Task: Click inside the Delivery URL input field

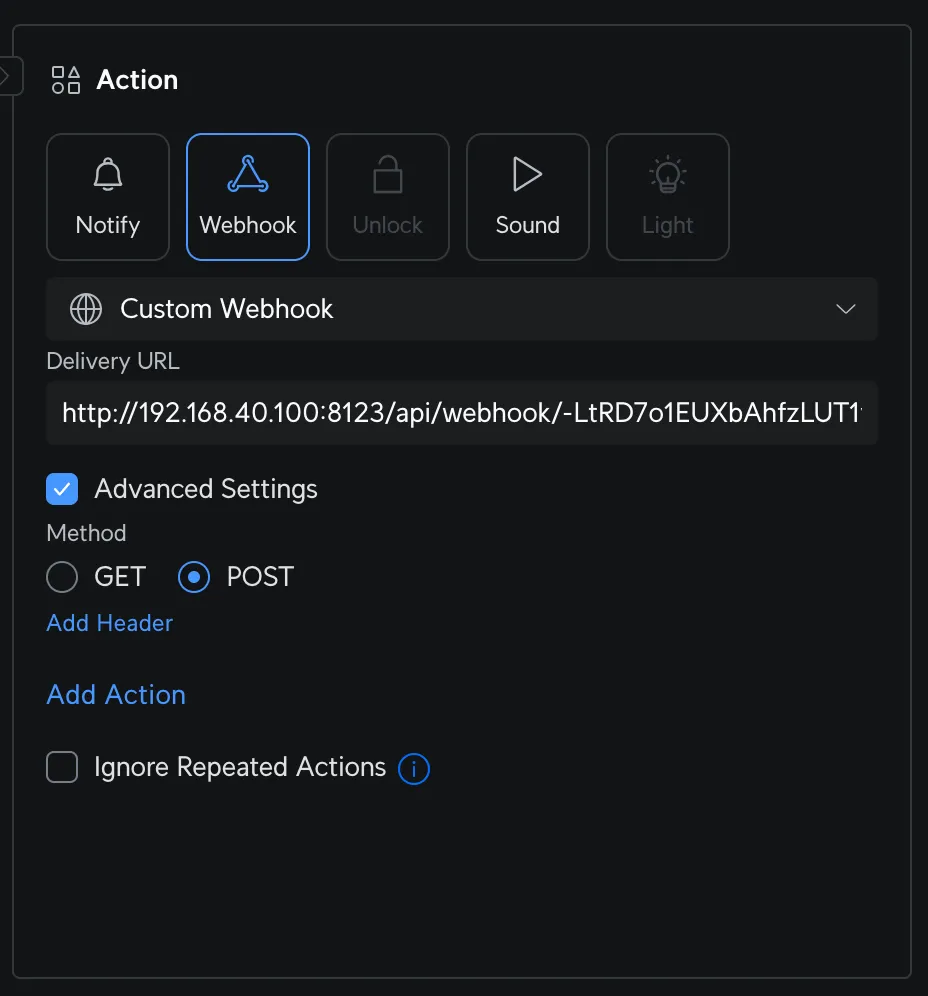Action: click(462, 412)
